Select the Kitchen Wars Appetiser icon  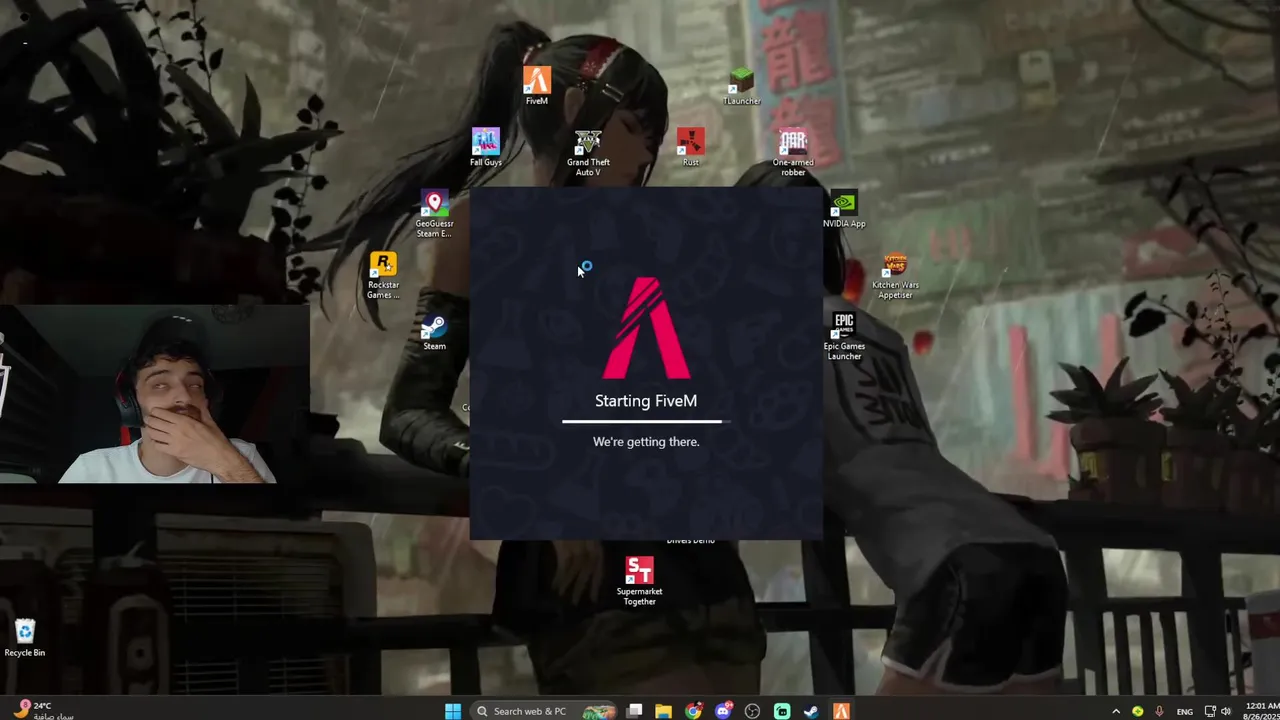click(x=895, y=275)
